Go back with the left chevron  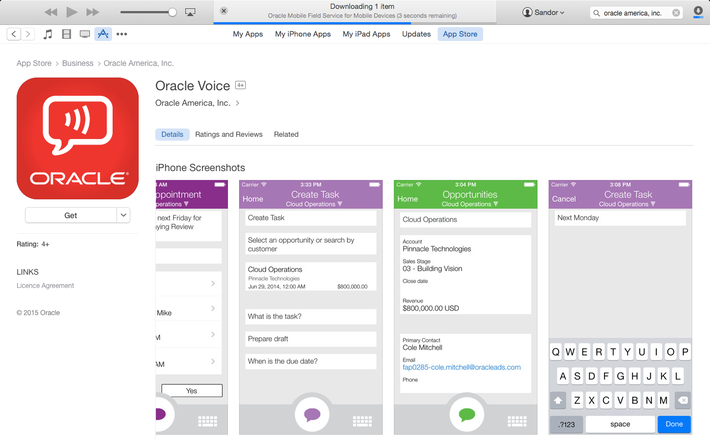pos(14,34)
